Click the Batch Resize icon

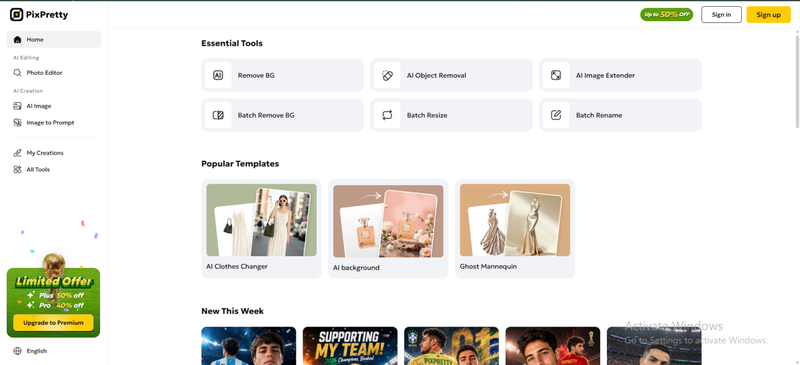[387, 115]
